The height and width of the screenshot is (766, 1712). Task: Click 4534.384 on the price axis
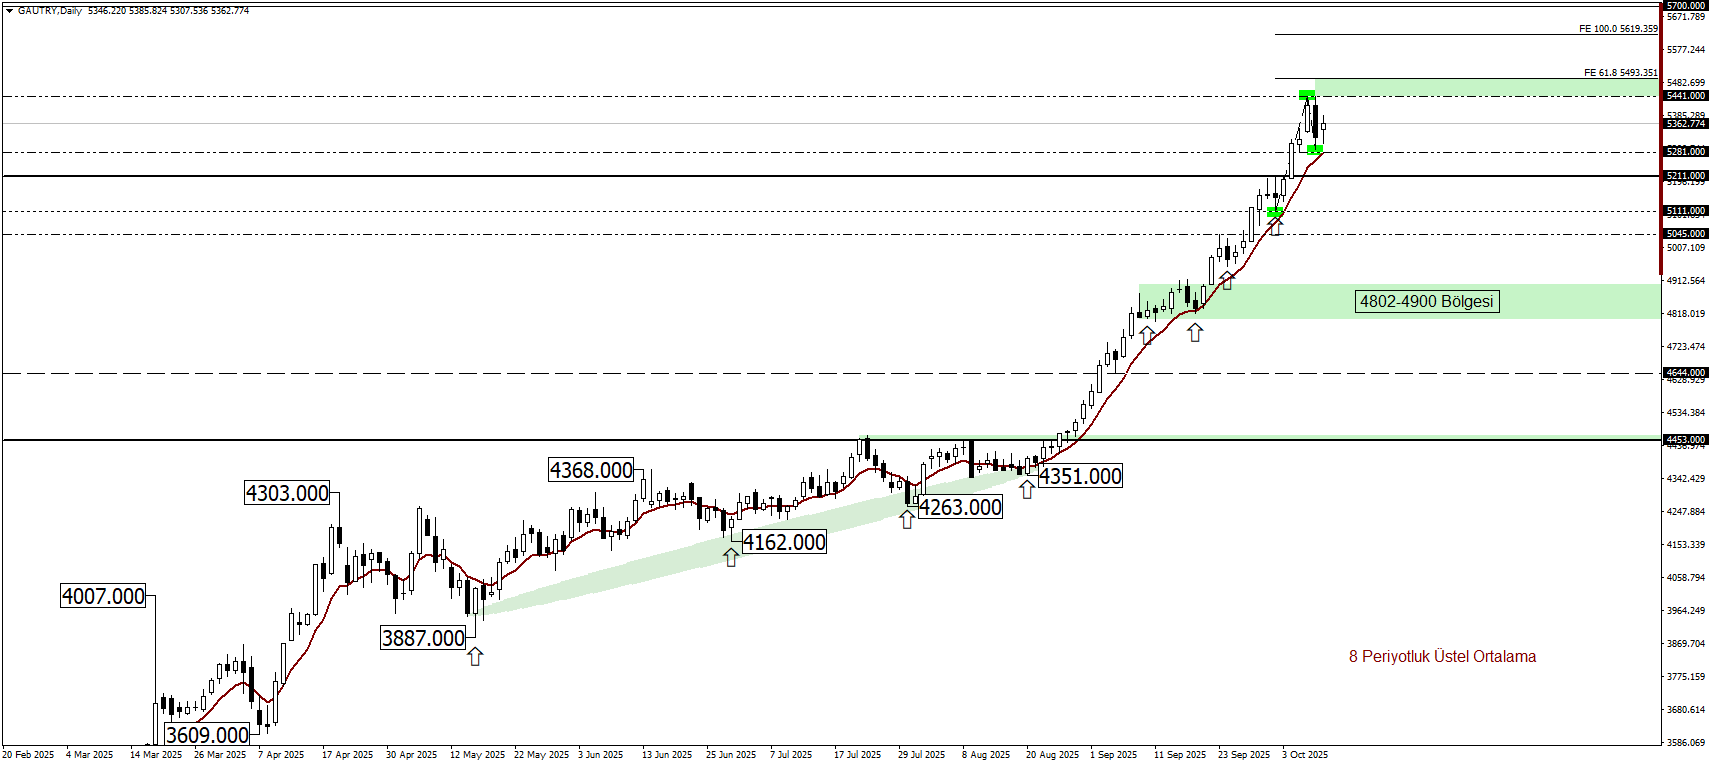click(x=1686, y=413)
